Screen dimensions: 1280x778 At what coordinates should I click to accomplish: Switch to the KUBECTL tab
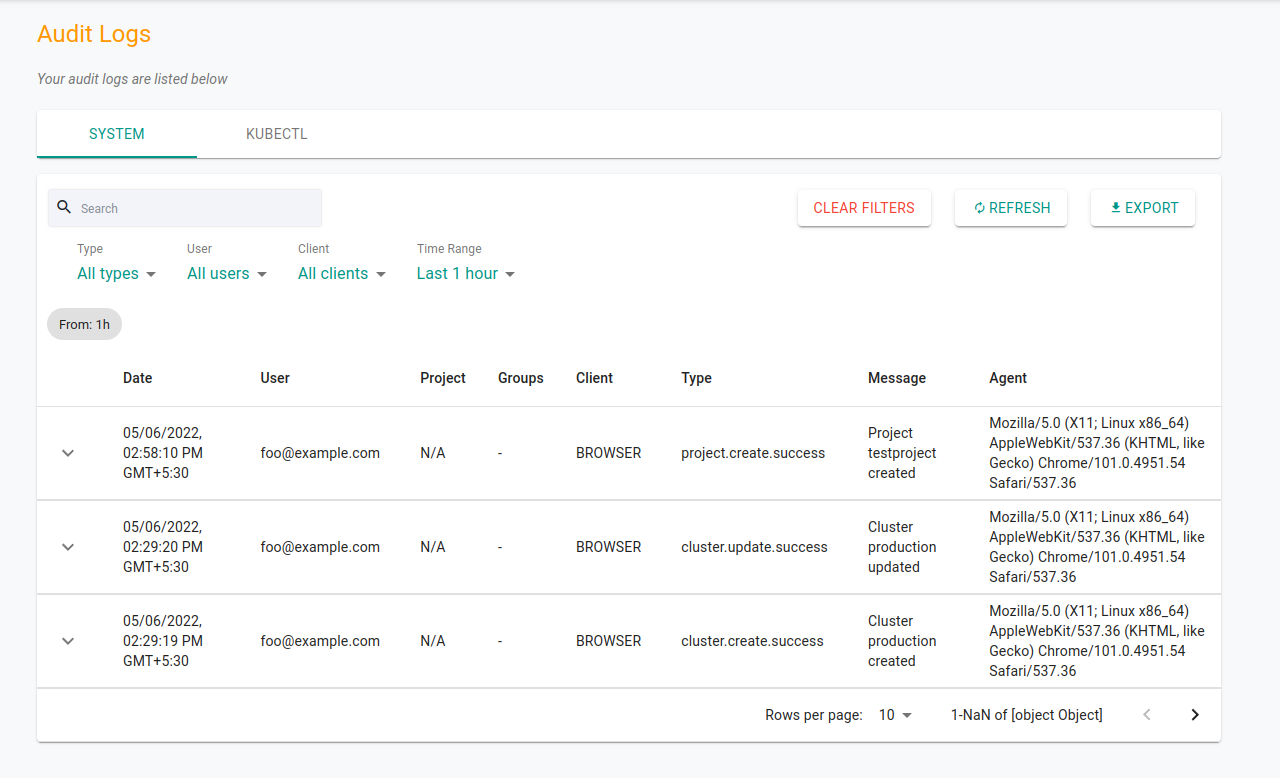coord(277,134)
